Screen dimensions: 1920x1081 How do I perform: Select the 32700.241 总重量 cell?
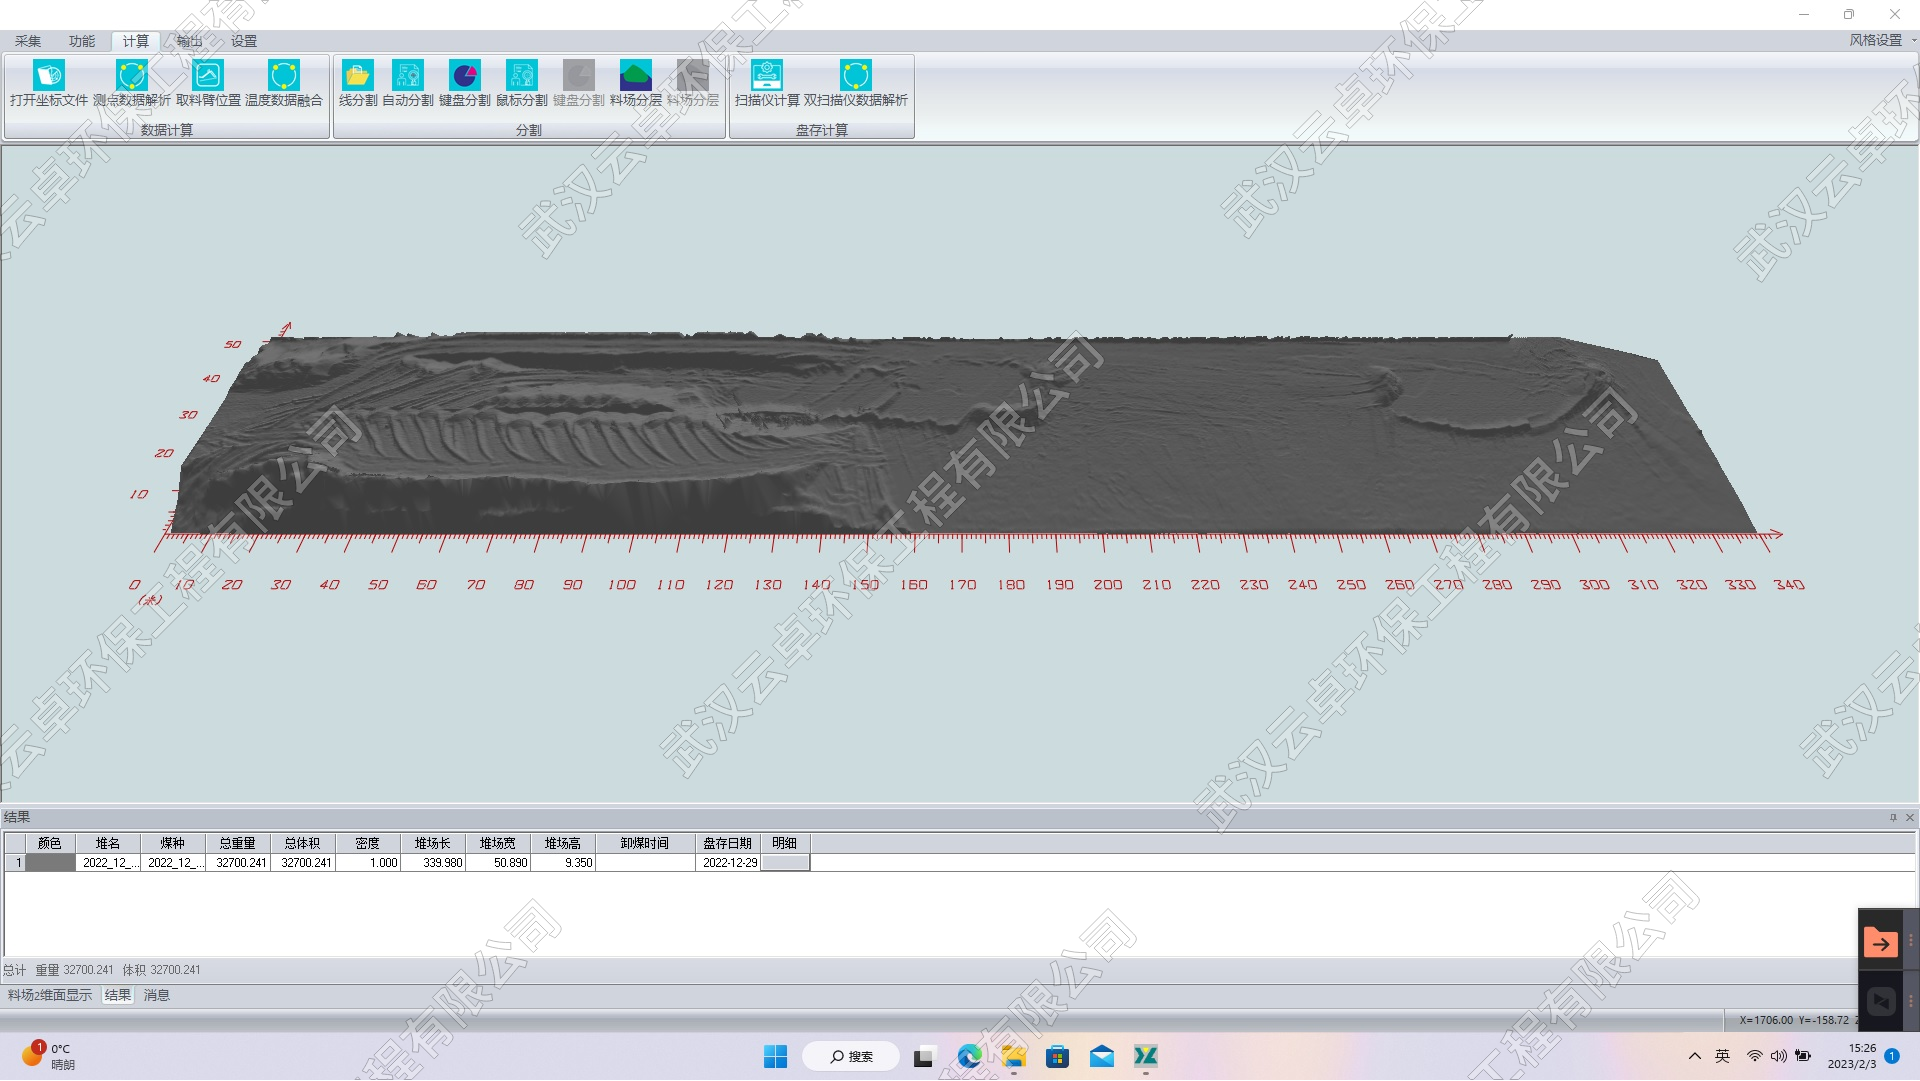click(238, 863)
